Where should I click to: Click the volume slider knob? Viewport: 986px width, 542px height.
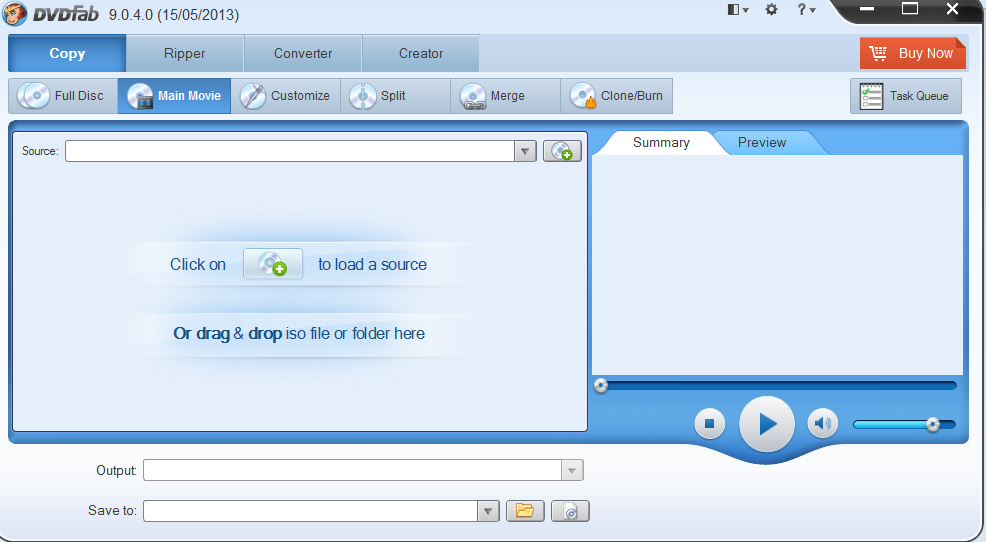coord(933,424)
